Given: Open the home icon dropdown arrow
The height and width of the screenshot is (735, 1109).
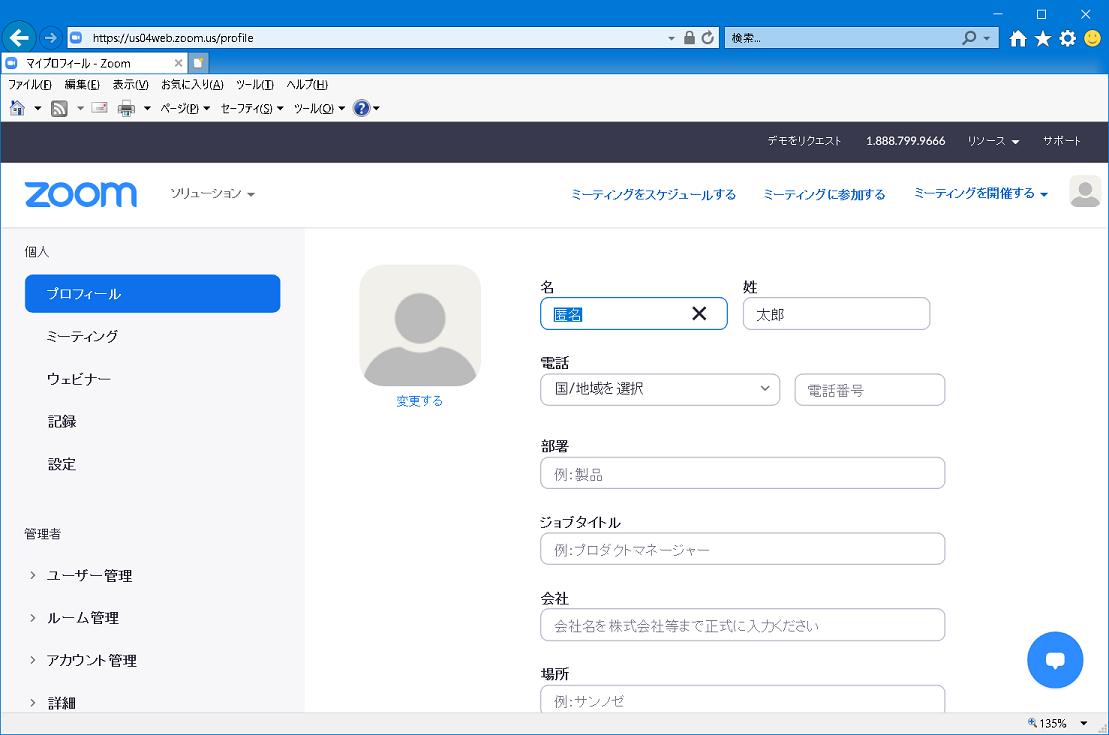Looking at the screenshot, I should (37, 108).
